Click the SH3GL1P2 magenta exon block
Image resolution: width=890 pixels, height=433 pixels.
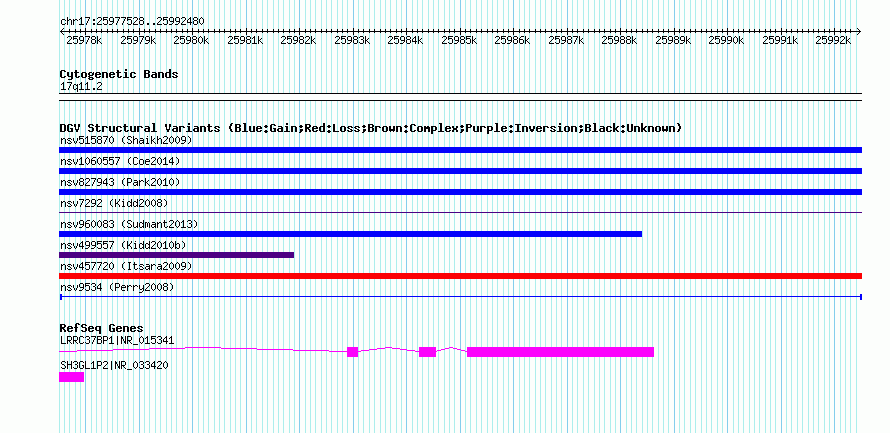click(x=72, y=377)
